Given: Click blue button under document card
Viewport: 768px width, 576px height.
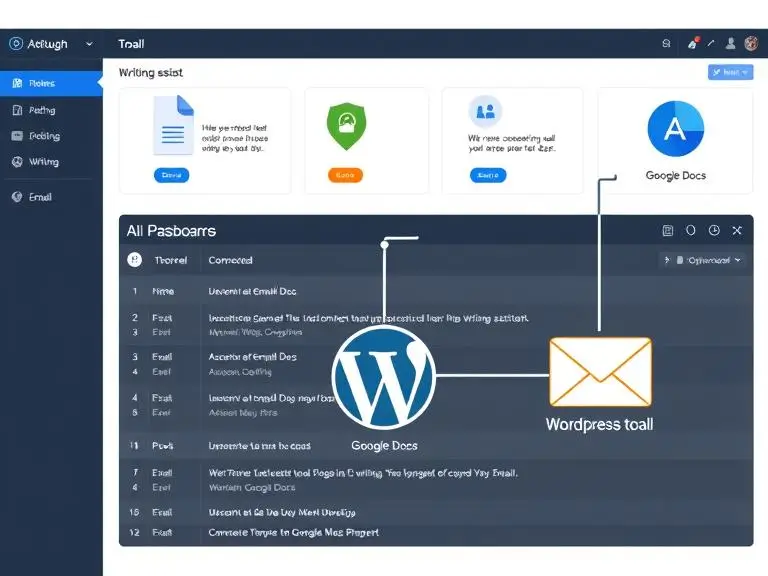Looking at the screenshot, I should (x=171, y=175).
